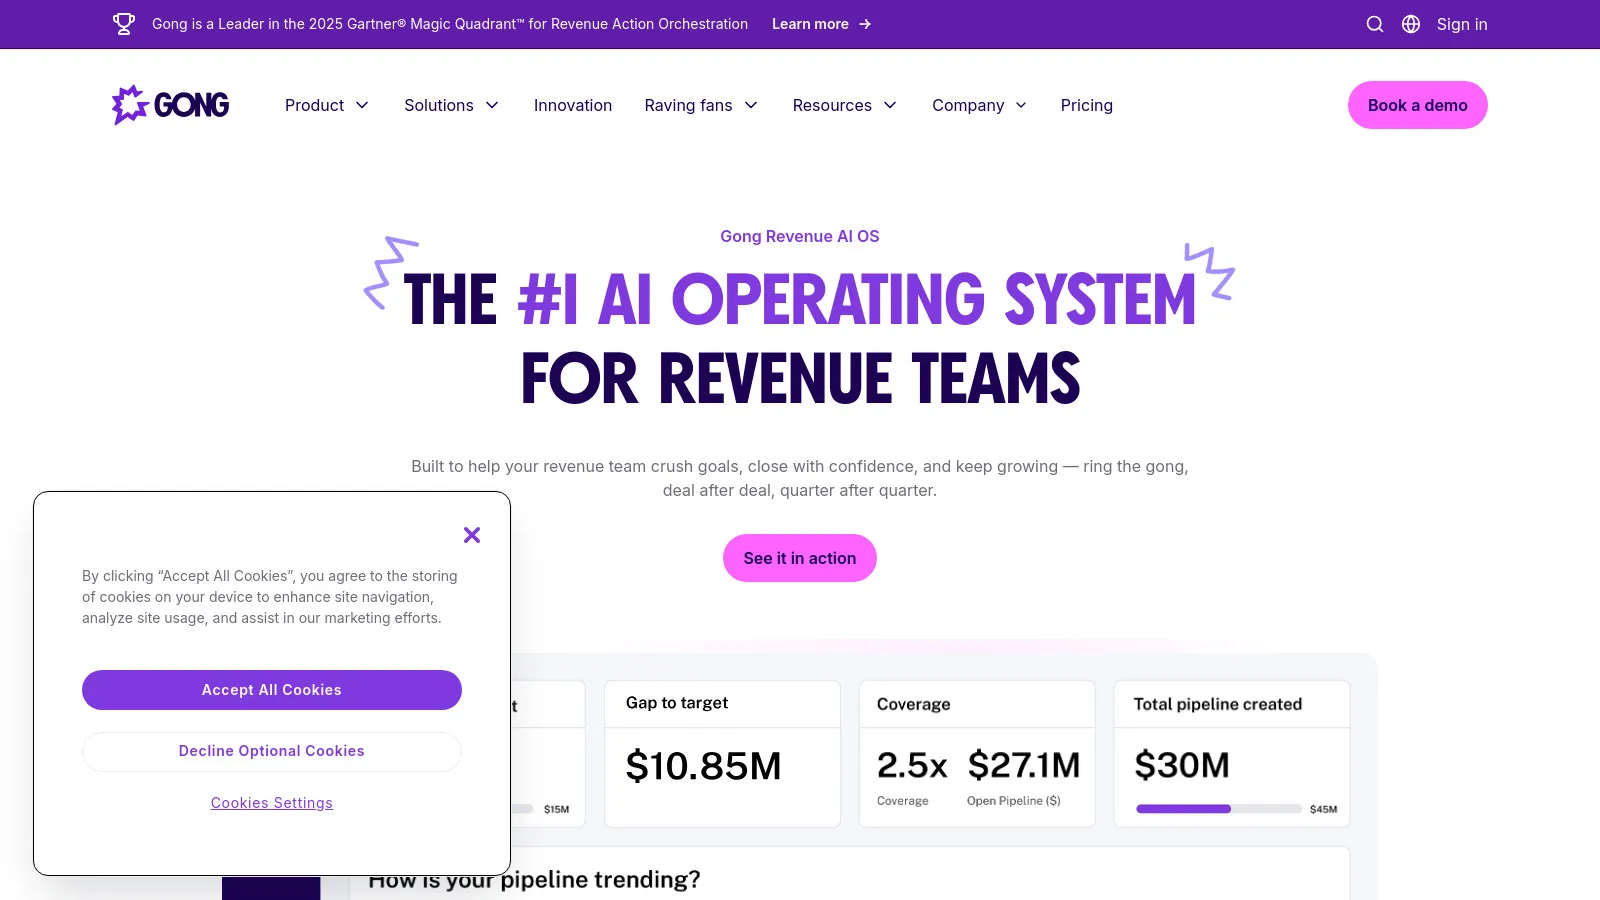Click the Book a demo button

(x=1417, y=105)
